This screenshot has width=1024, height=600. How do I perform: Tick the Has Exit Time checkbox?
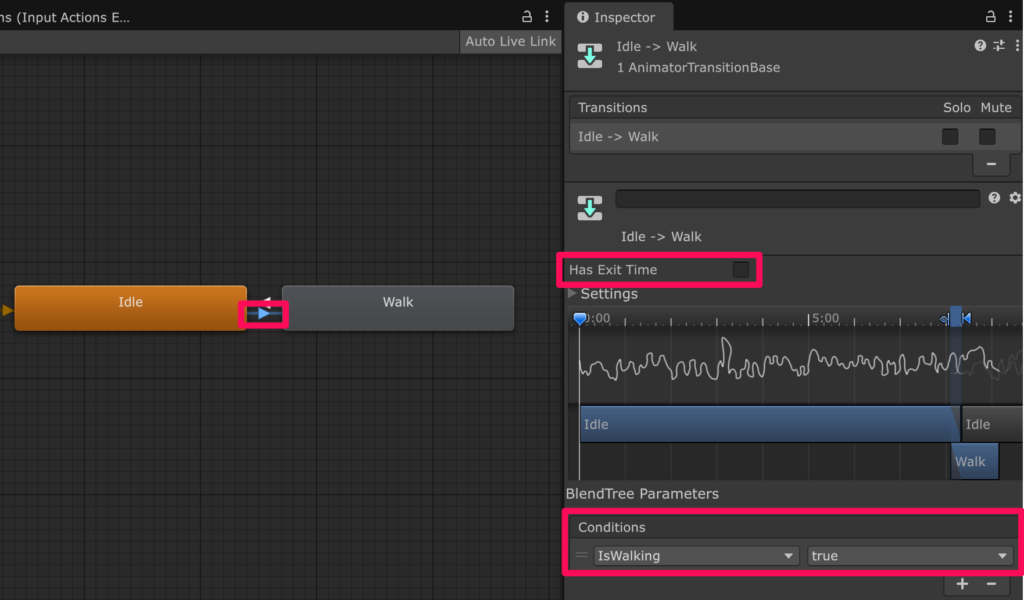[741, 270]
